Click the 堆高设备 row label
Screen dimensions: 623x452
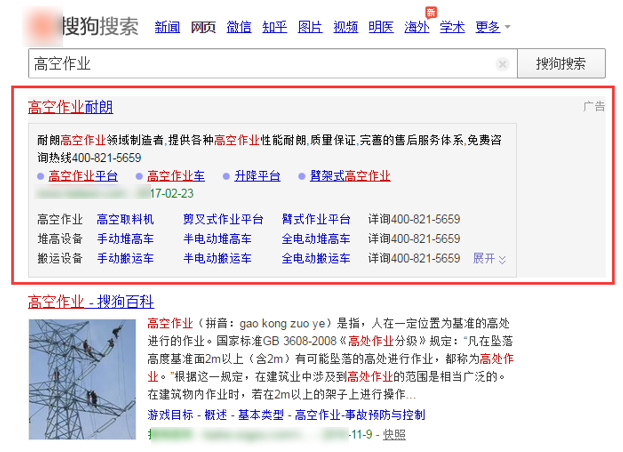coord(60,239)
